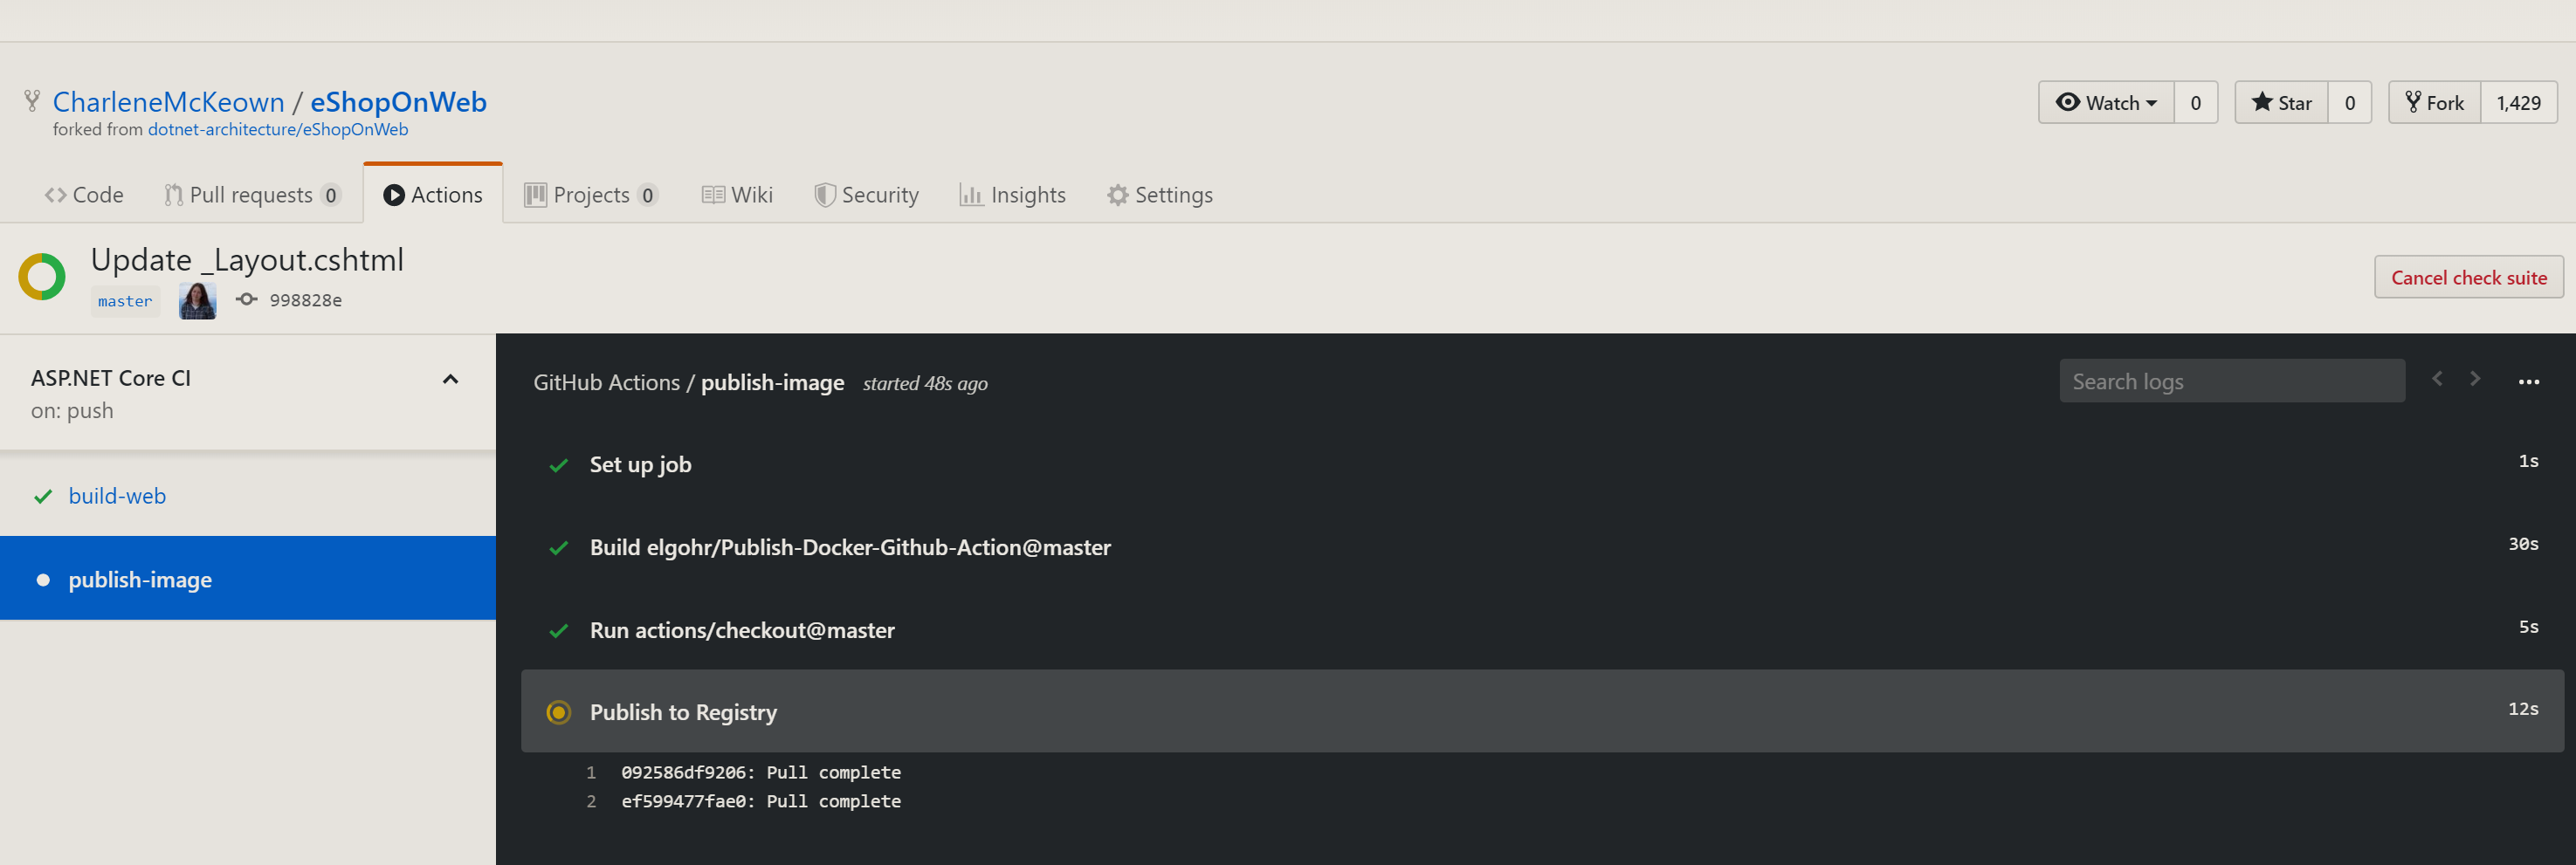Open the repository Settings tab
The width and height of the screenshot is (2576, 865).
click(1160, 195)
